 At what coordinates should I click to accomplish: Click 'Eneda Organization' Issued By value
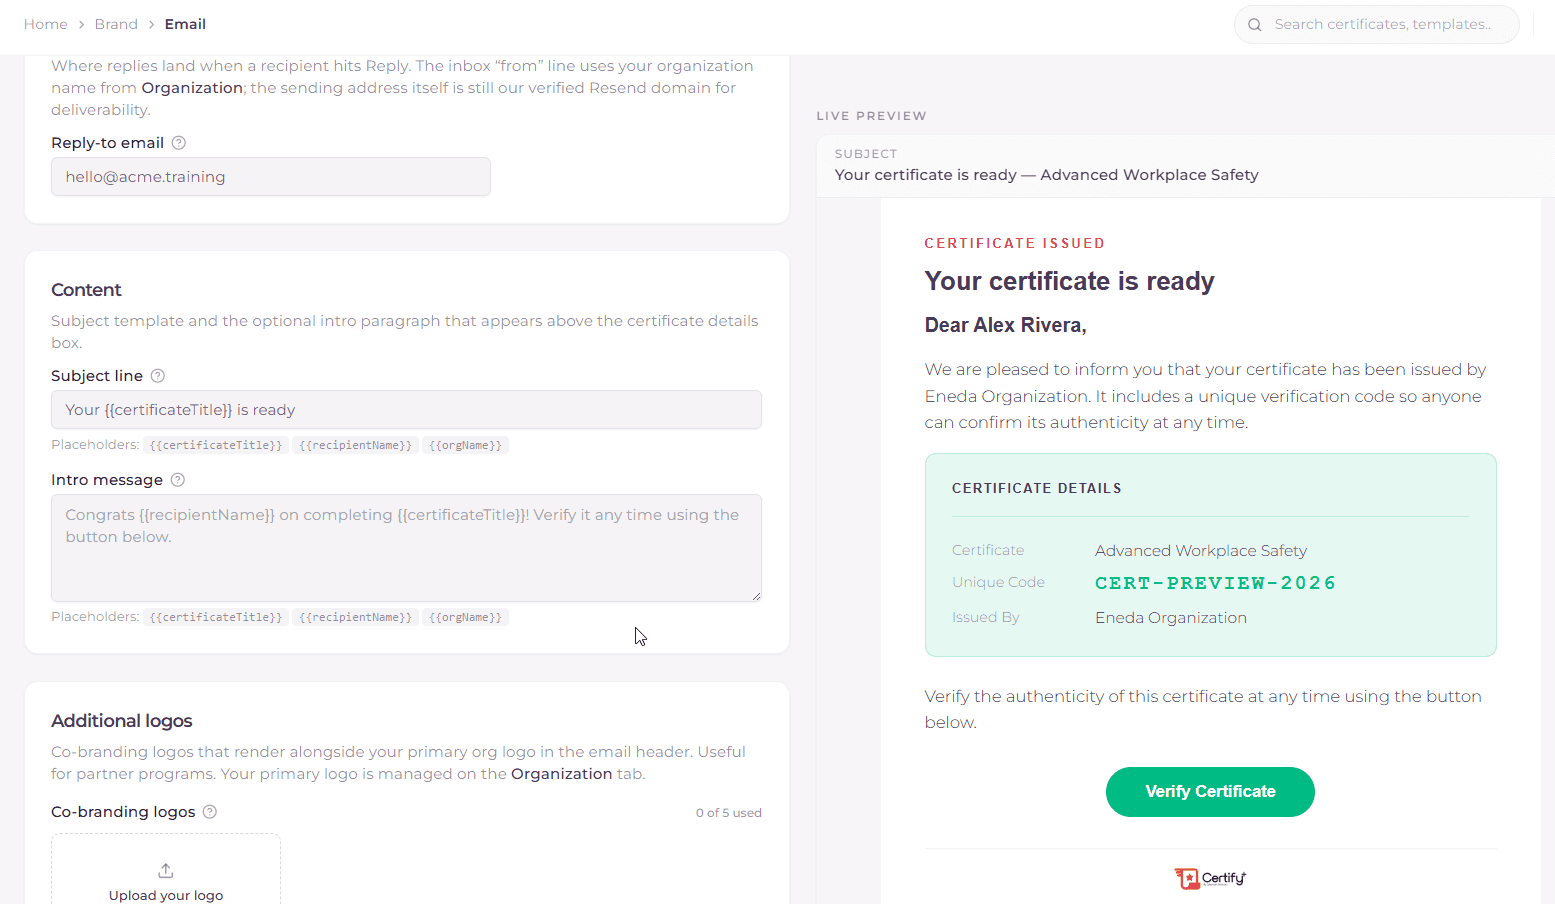[1170, 618]
